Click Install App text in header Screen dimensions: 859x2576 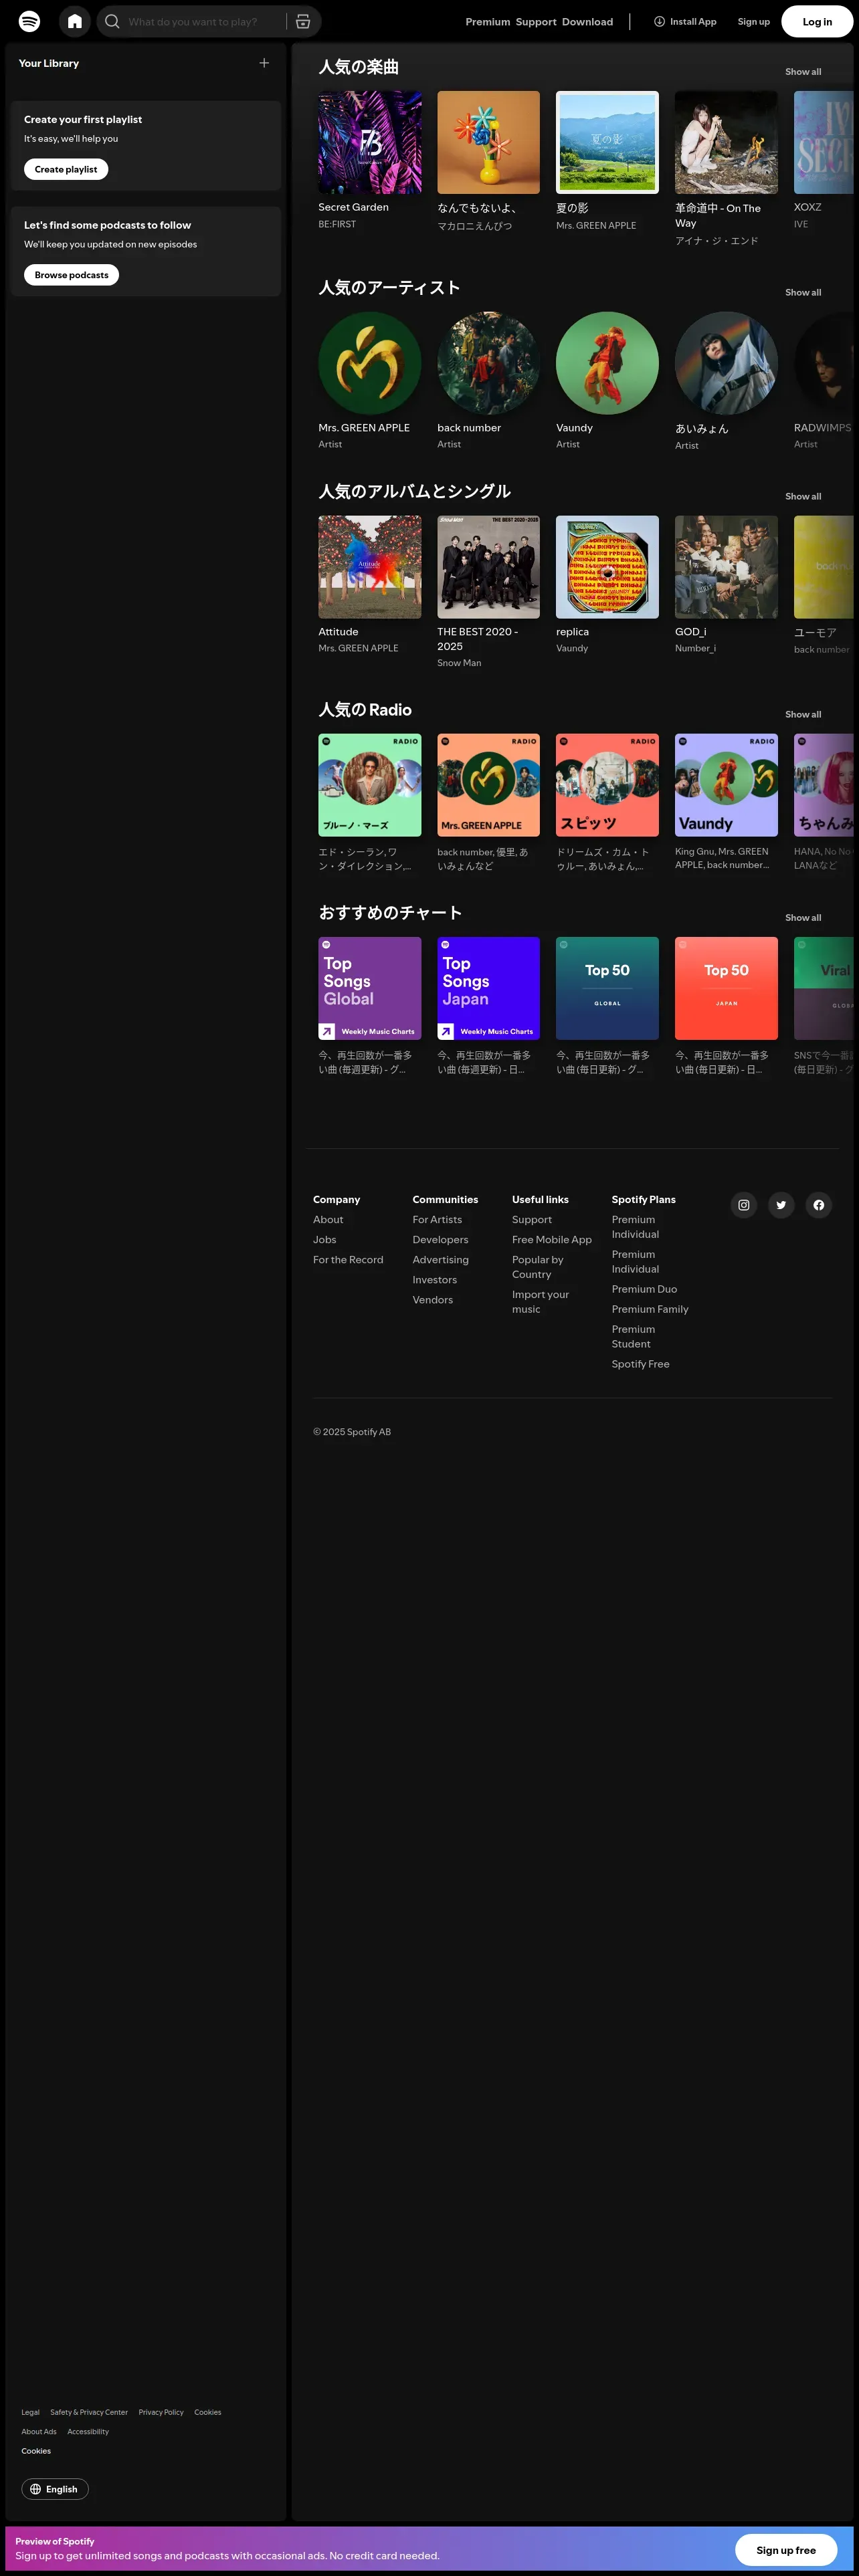tap(693, 21)
